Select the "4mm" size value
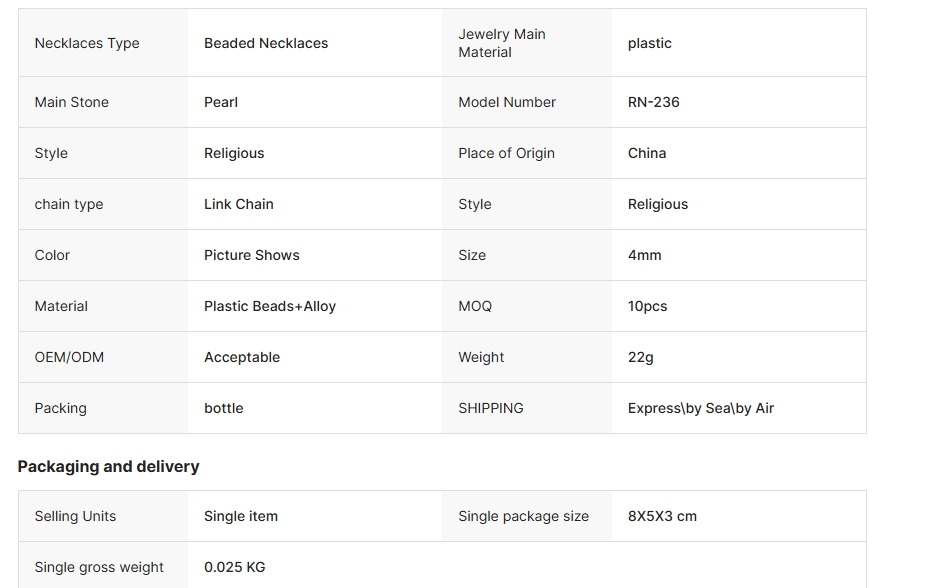Viewport: 929px width, 588px height. click(x=645, y=255)
